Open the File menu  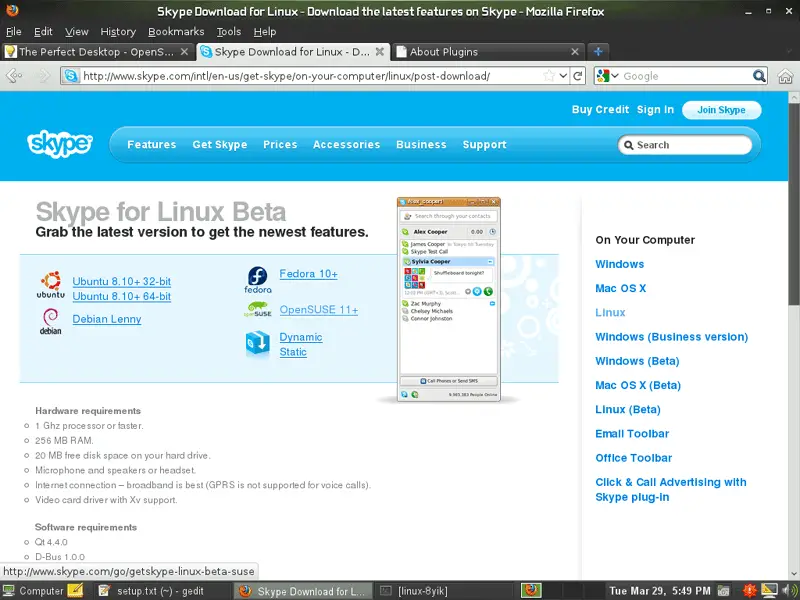coord(13,32)
